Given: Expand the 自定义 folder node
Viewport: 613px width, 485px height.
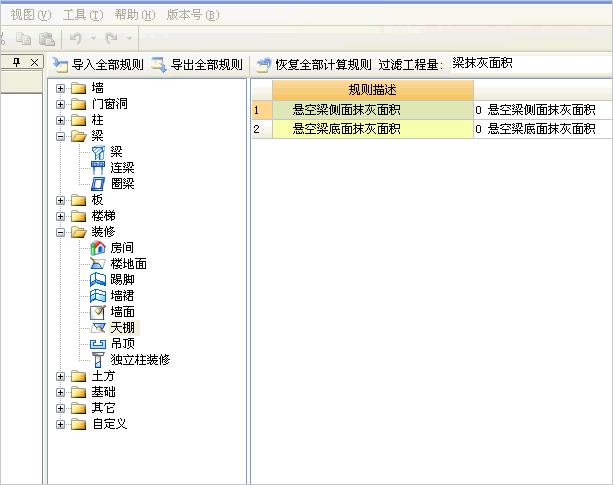Looking at the screenshot, I should pyautogui.click(x=60, y=424).
